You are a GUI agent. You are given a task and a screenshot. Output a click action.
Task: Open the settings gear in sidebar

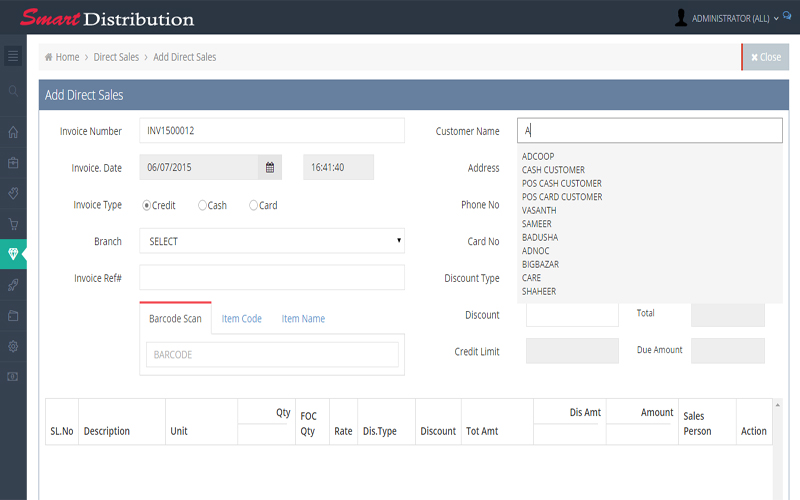point(13,346)
